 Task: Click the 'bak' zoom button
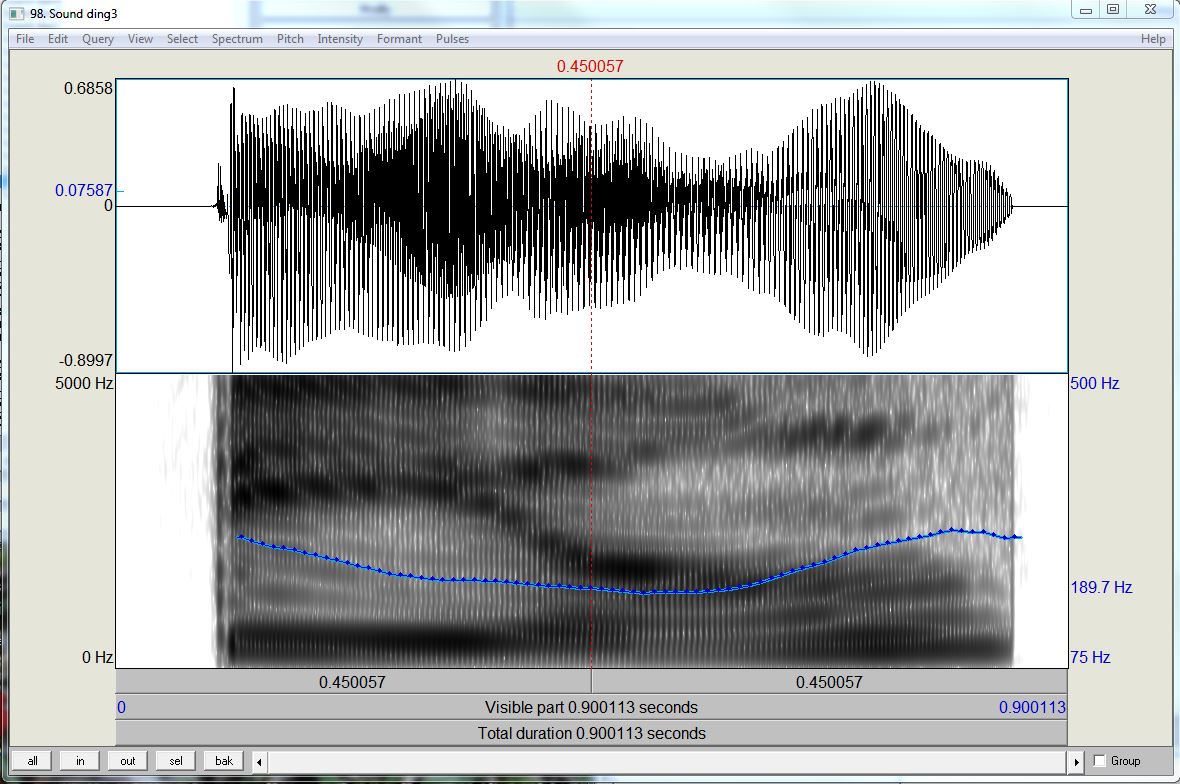(x=224, y=761)
